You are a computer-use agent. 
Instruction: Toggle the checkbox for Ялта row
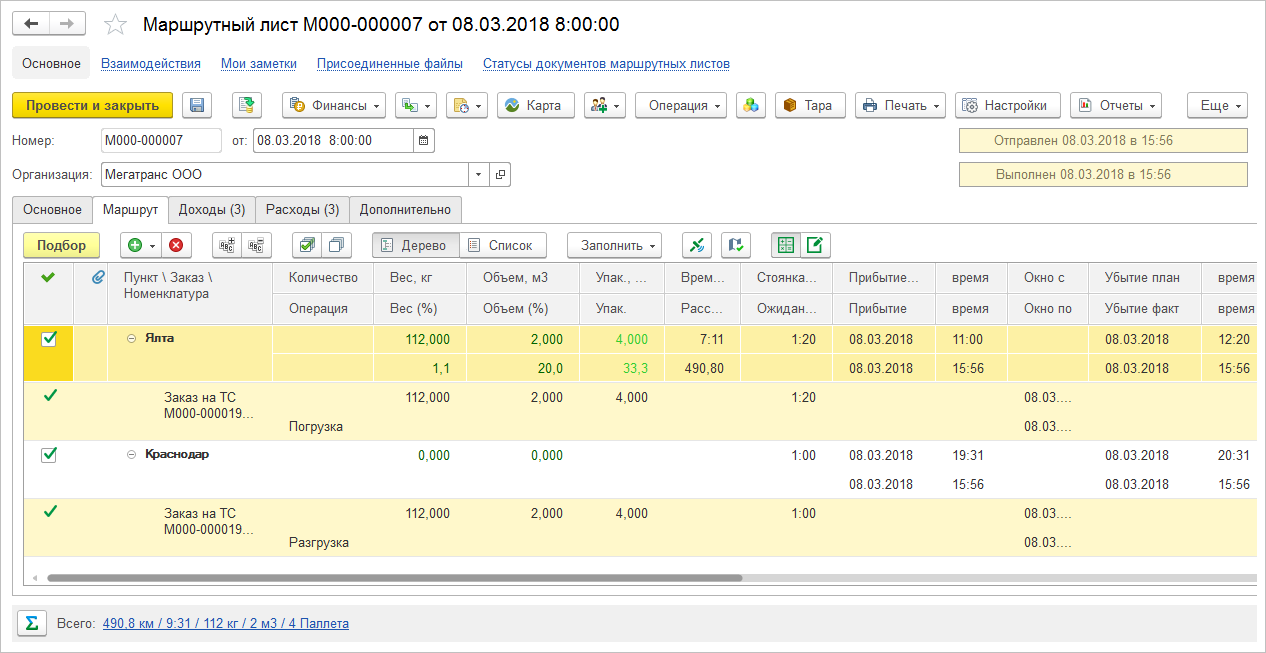(x=49, y=340)
